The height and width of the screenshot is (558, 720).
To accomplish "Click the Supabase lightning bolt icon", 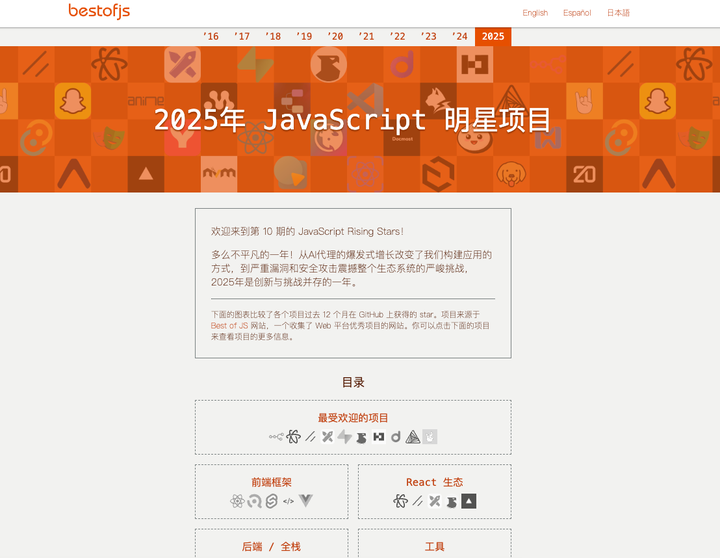I will pos(344,437).
